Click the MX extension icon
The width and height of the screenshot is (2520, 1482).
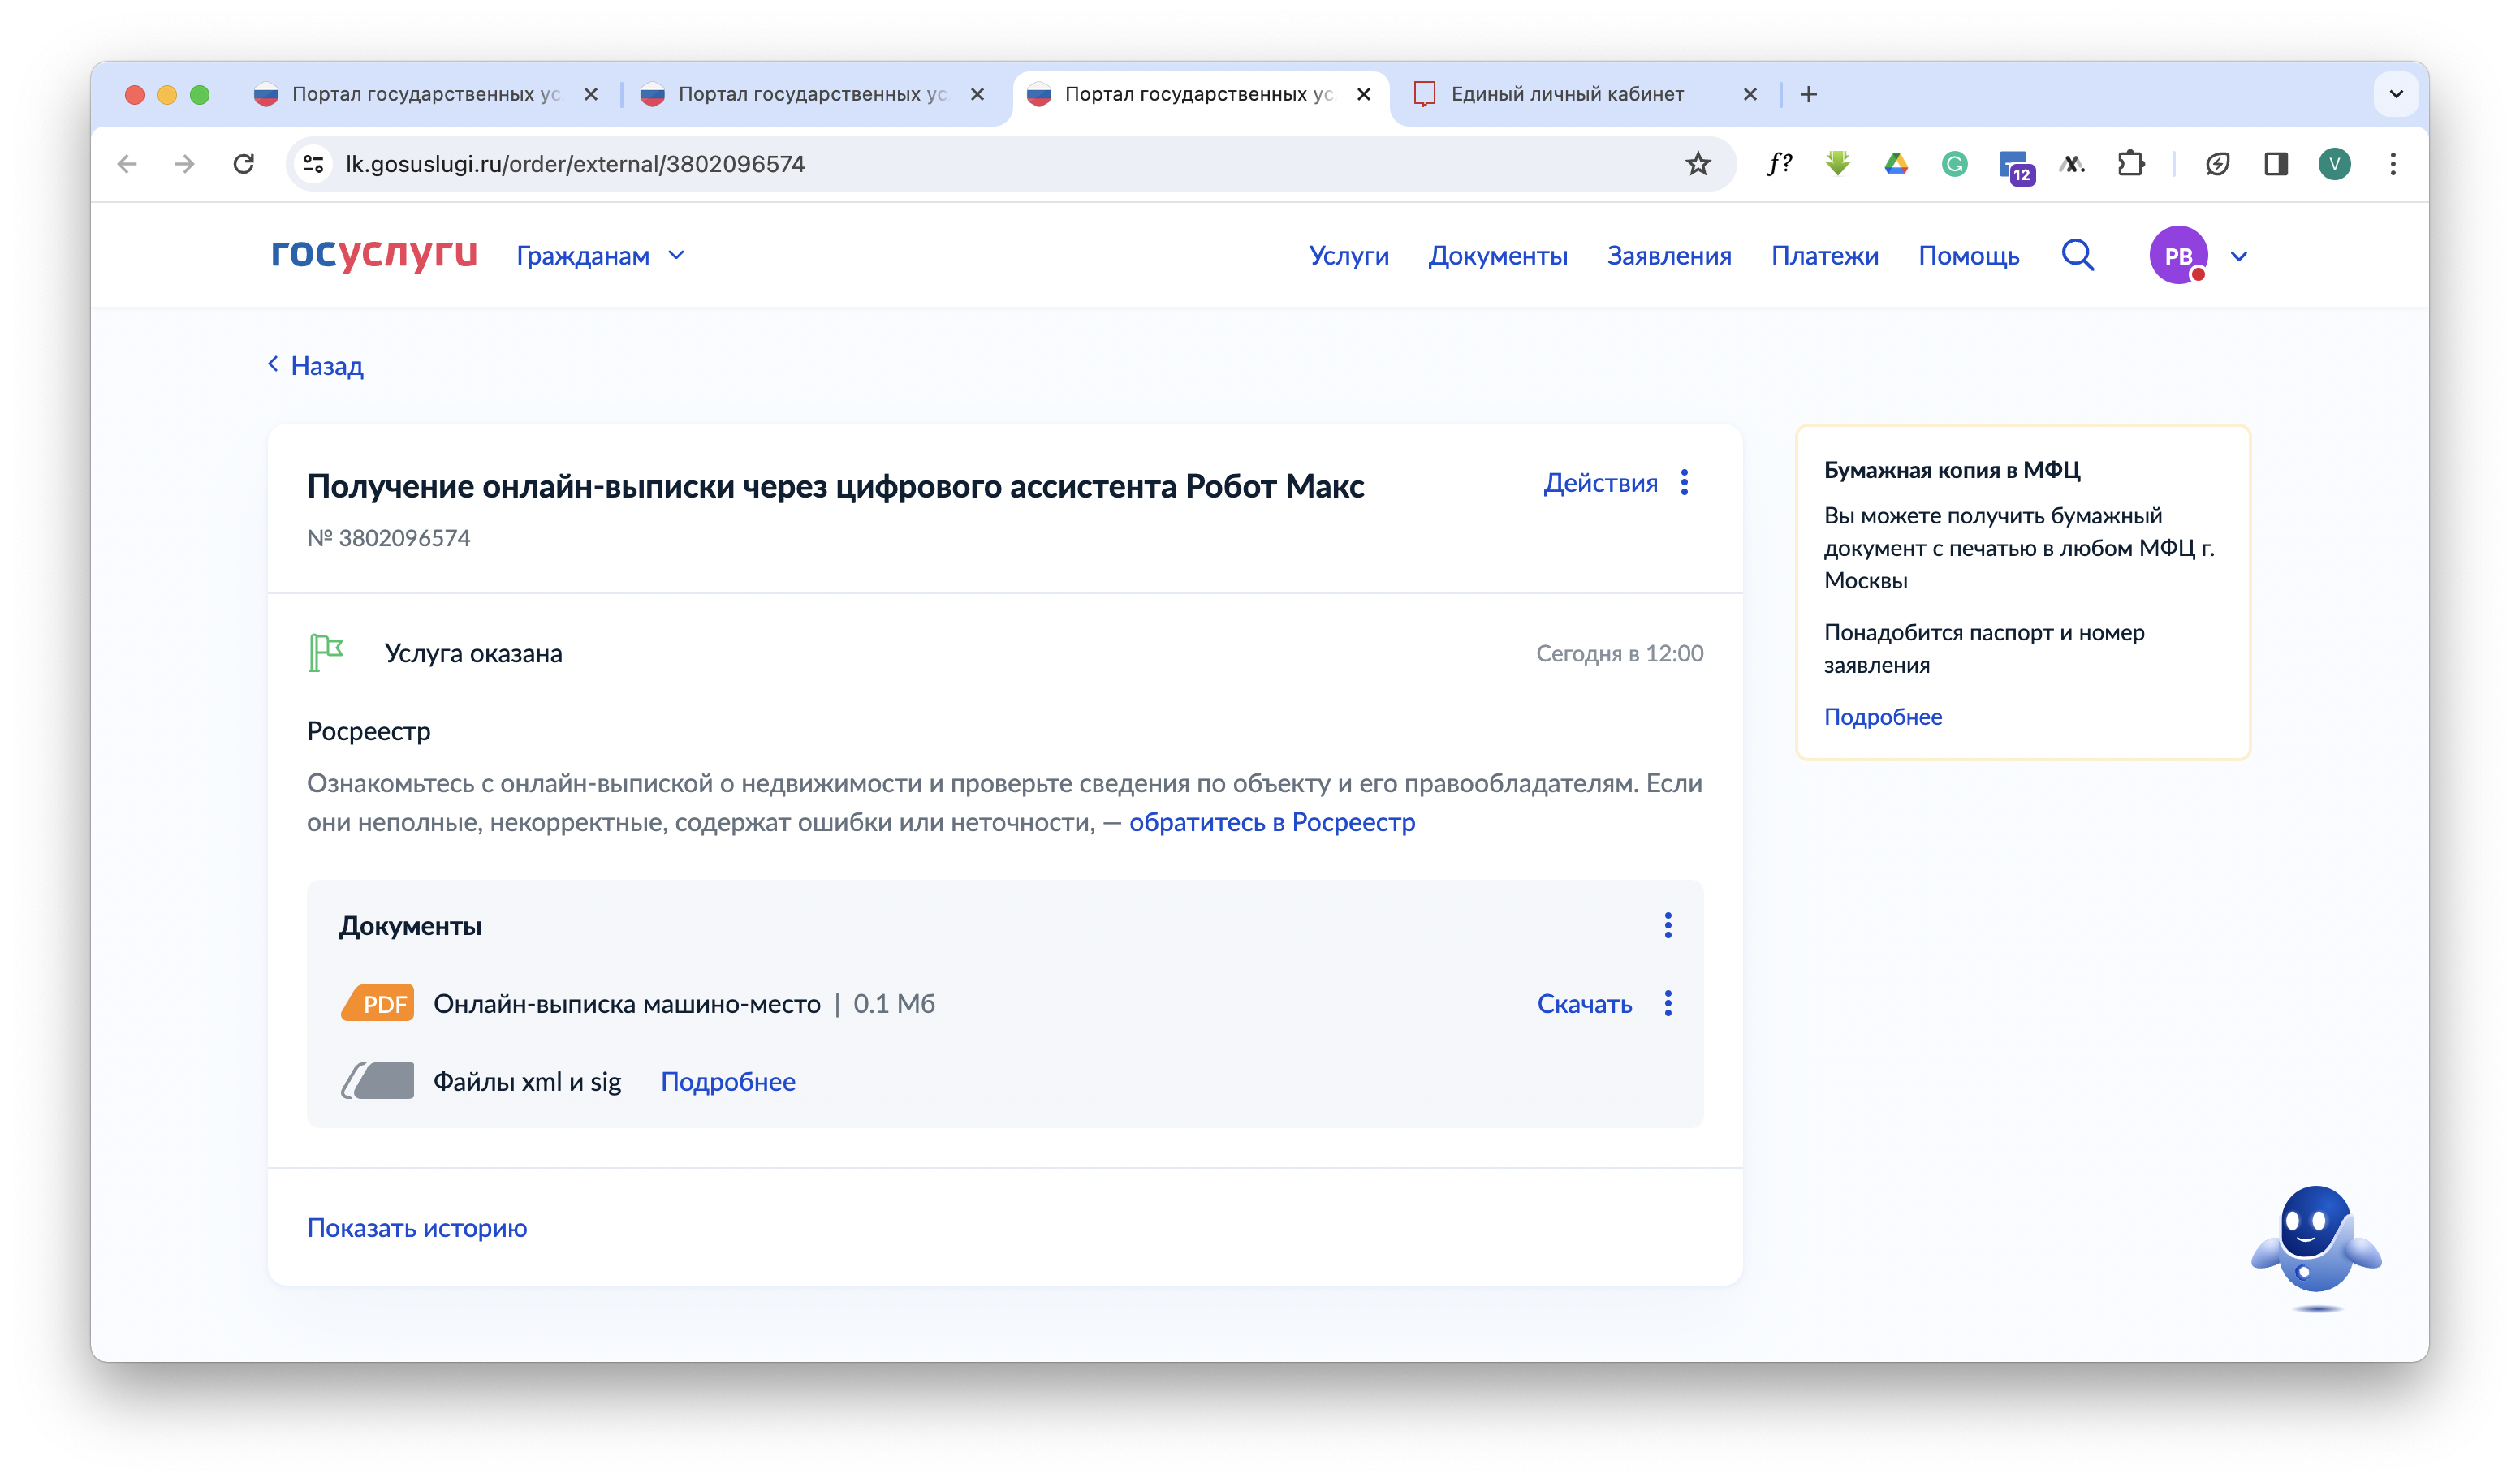coord(2072,164)
